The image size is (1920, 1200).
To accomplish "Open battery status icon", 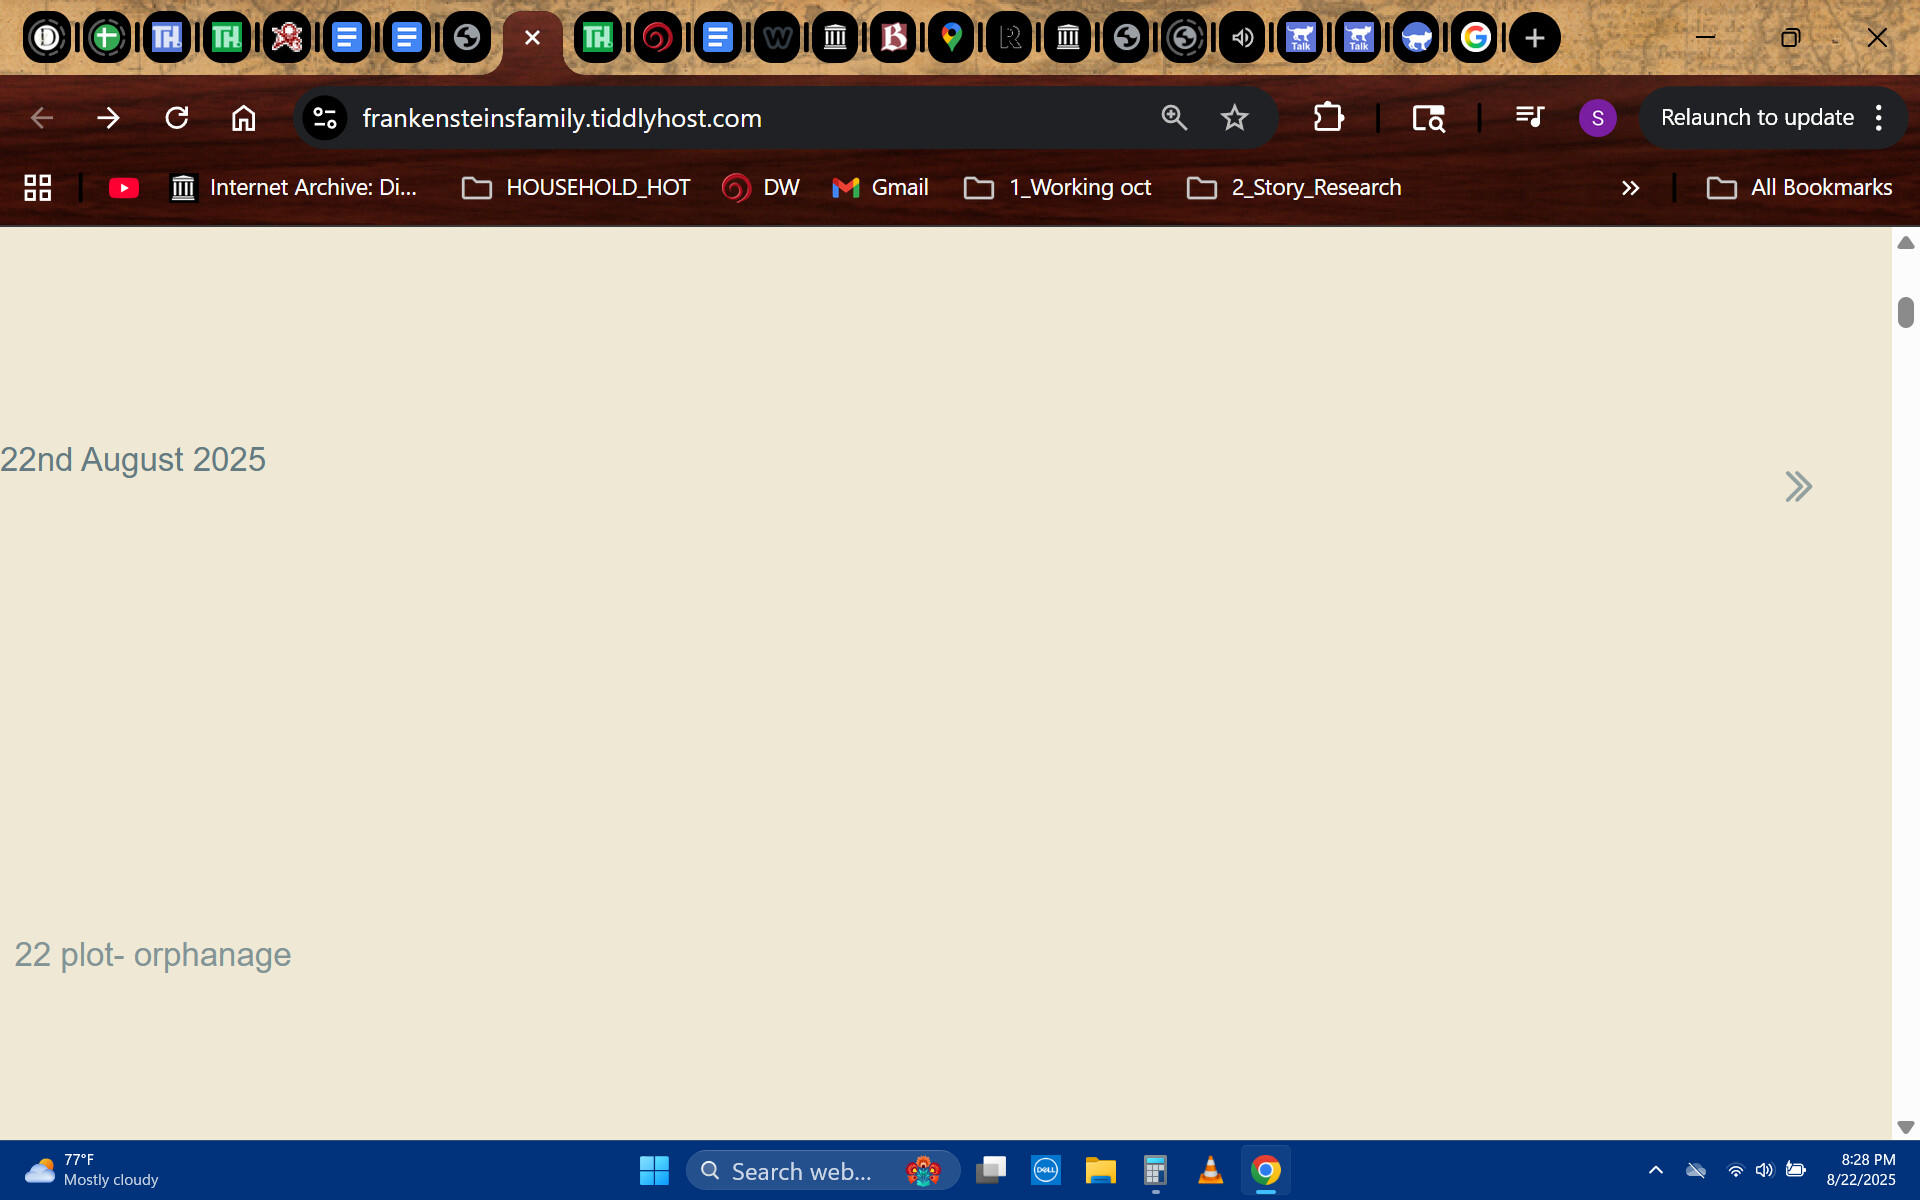I will coord(1796,1170).
